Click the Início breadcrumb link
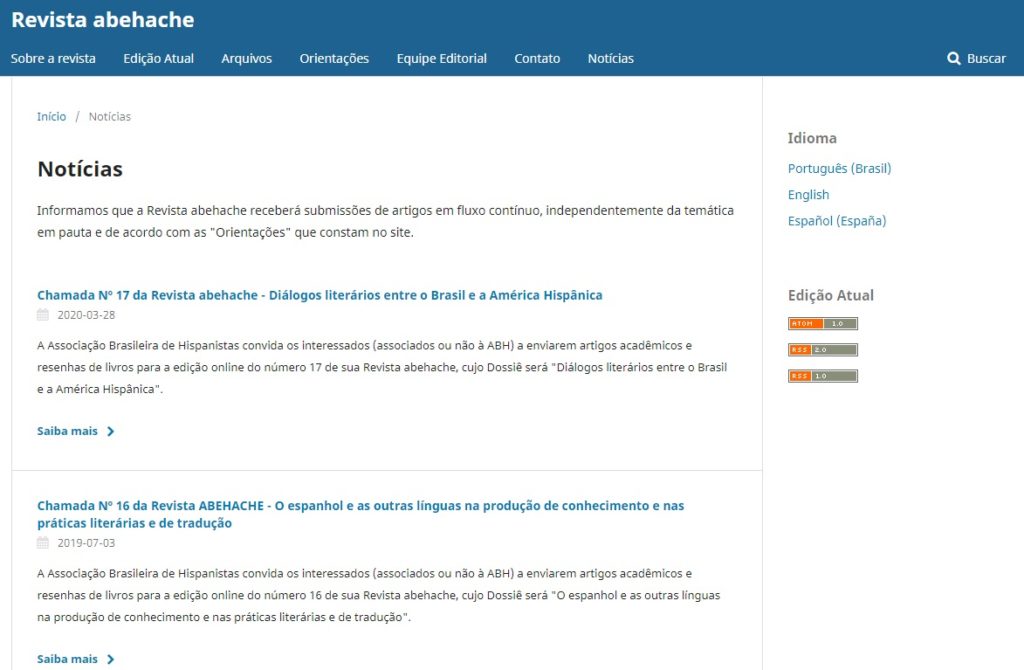 [x=51, y=117]
